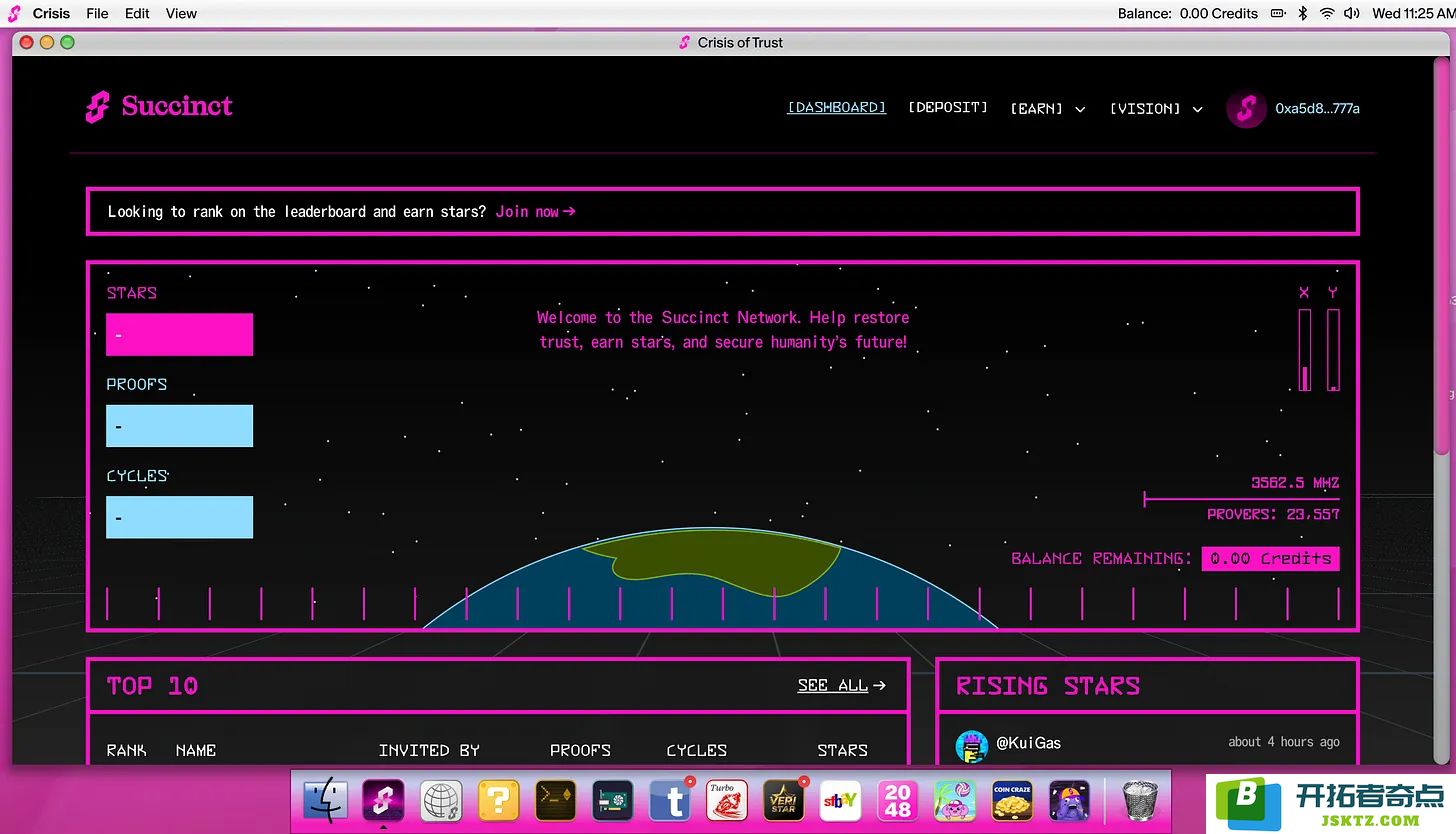This screenshot has height=834, width=1456.
Task: Launch Coin Craze from the dock
Action: (x=1012, y=801)
